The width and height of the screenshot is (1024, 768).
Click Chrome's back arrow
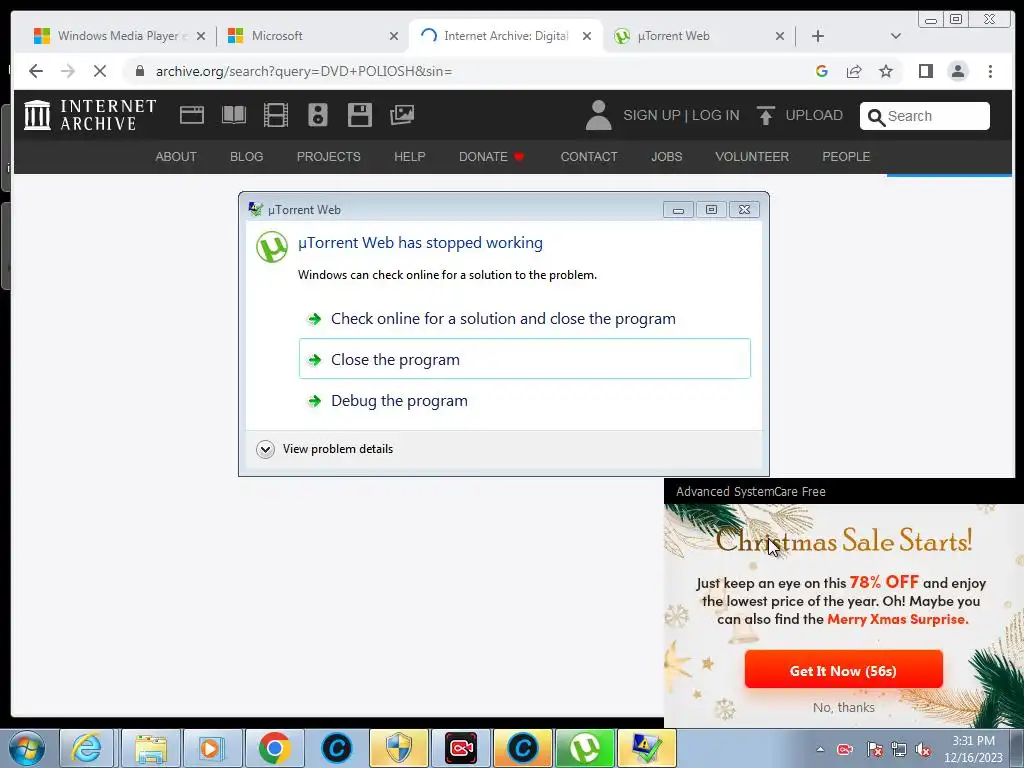pyautogui.click(x=36, y=71)
